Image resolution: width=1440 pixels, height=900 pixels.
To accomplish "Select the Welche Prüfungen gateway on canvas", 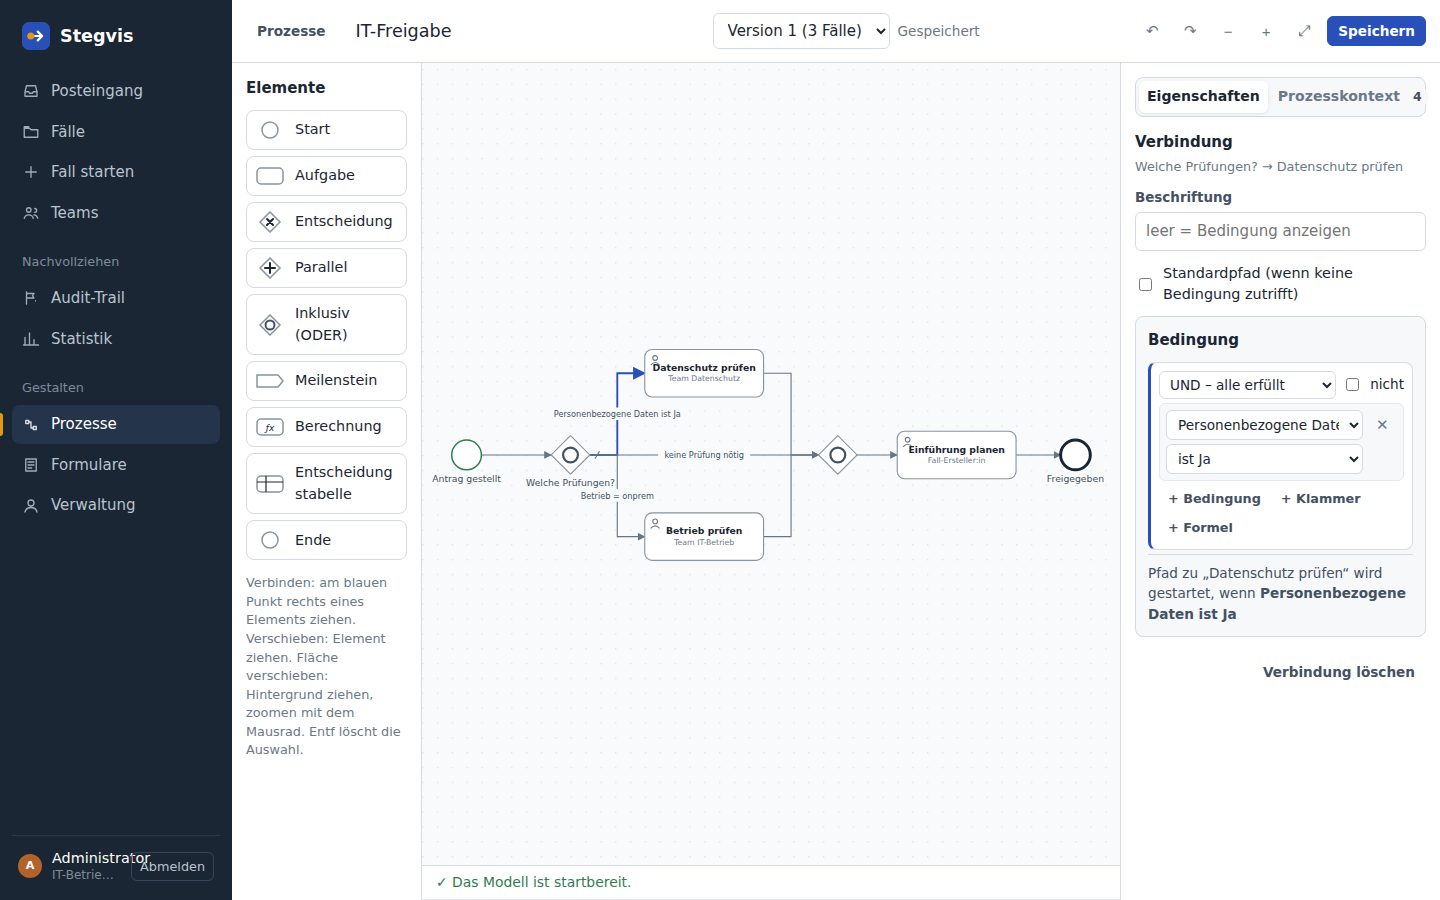I will click(570, 455).
